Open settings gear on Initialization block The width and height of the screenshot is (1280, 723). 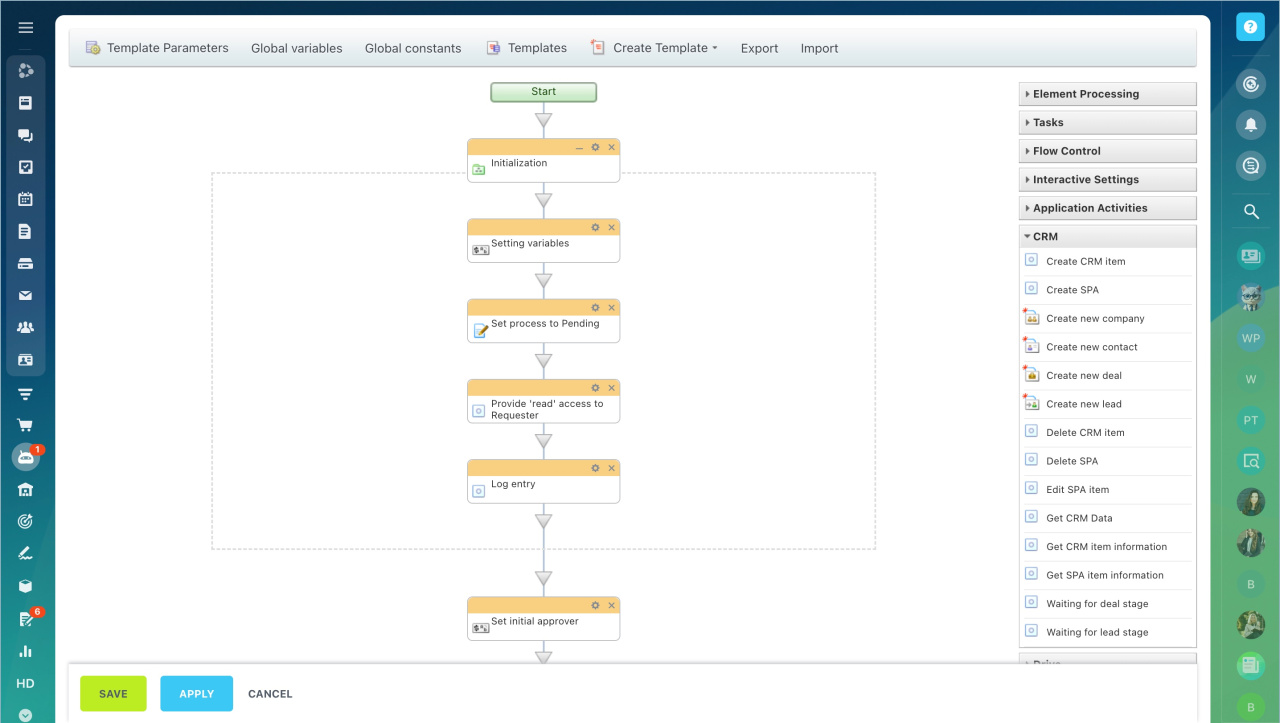pyautogui.click(x=595, y=147)
